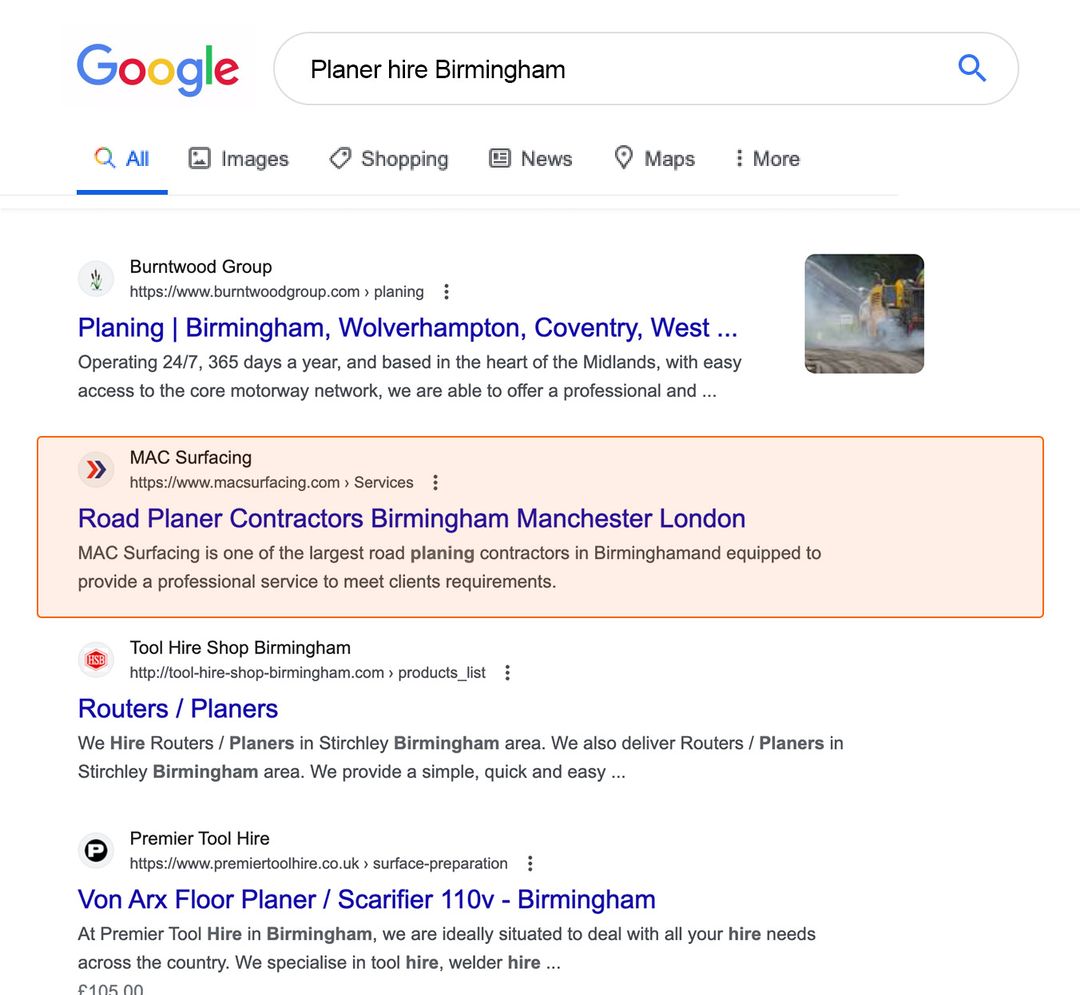The image size is (1080, 995).
Task: Click the MAC Surfacing favicon
Action: point(95,469)
